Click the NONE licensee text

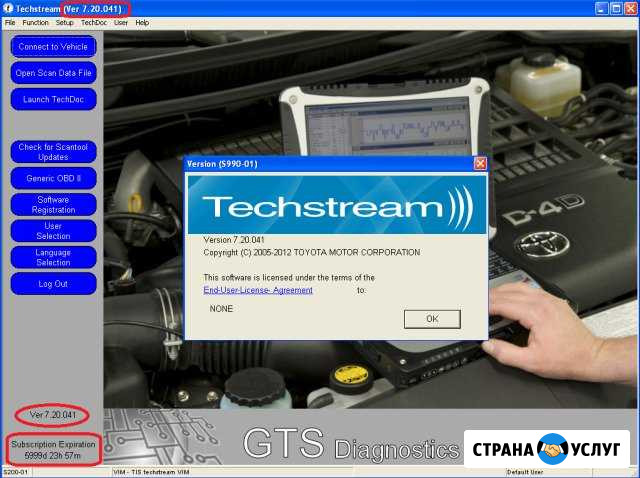pyautogui.click(x=221, y=309)
